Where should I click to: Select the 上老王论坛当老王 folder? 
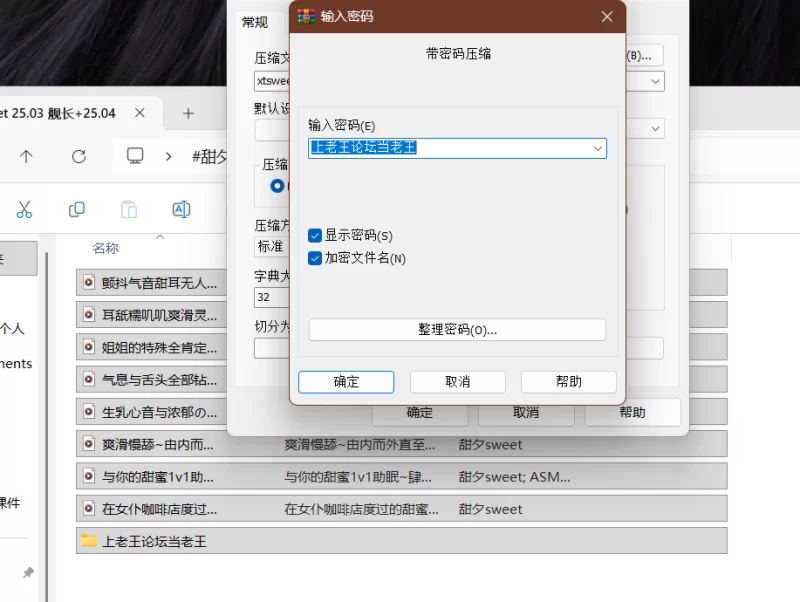tap(158, 541)
